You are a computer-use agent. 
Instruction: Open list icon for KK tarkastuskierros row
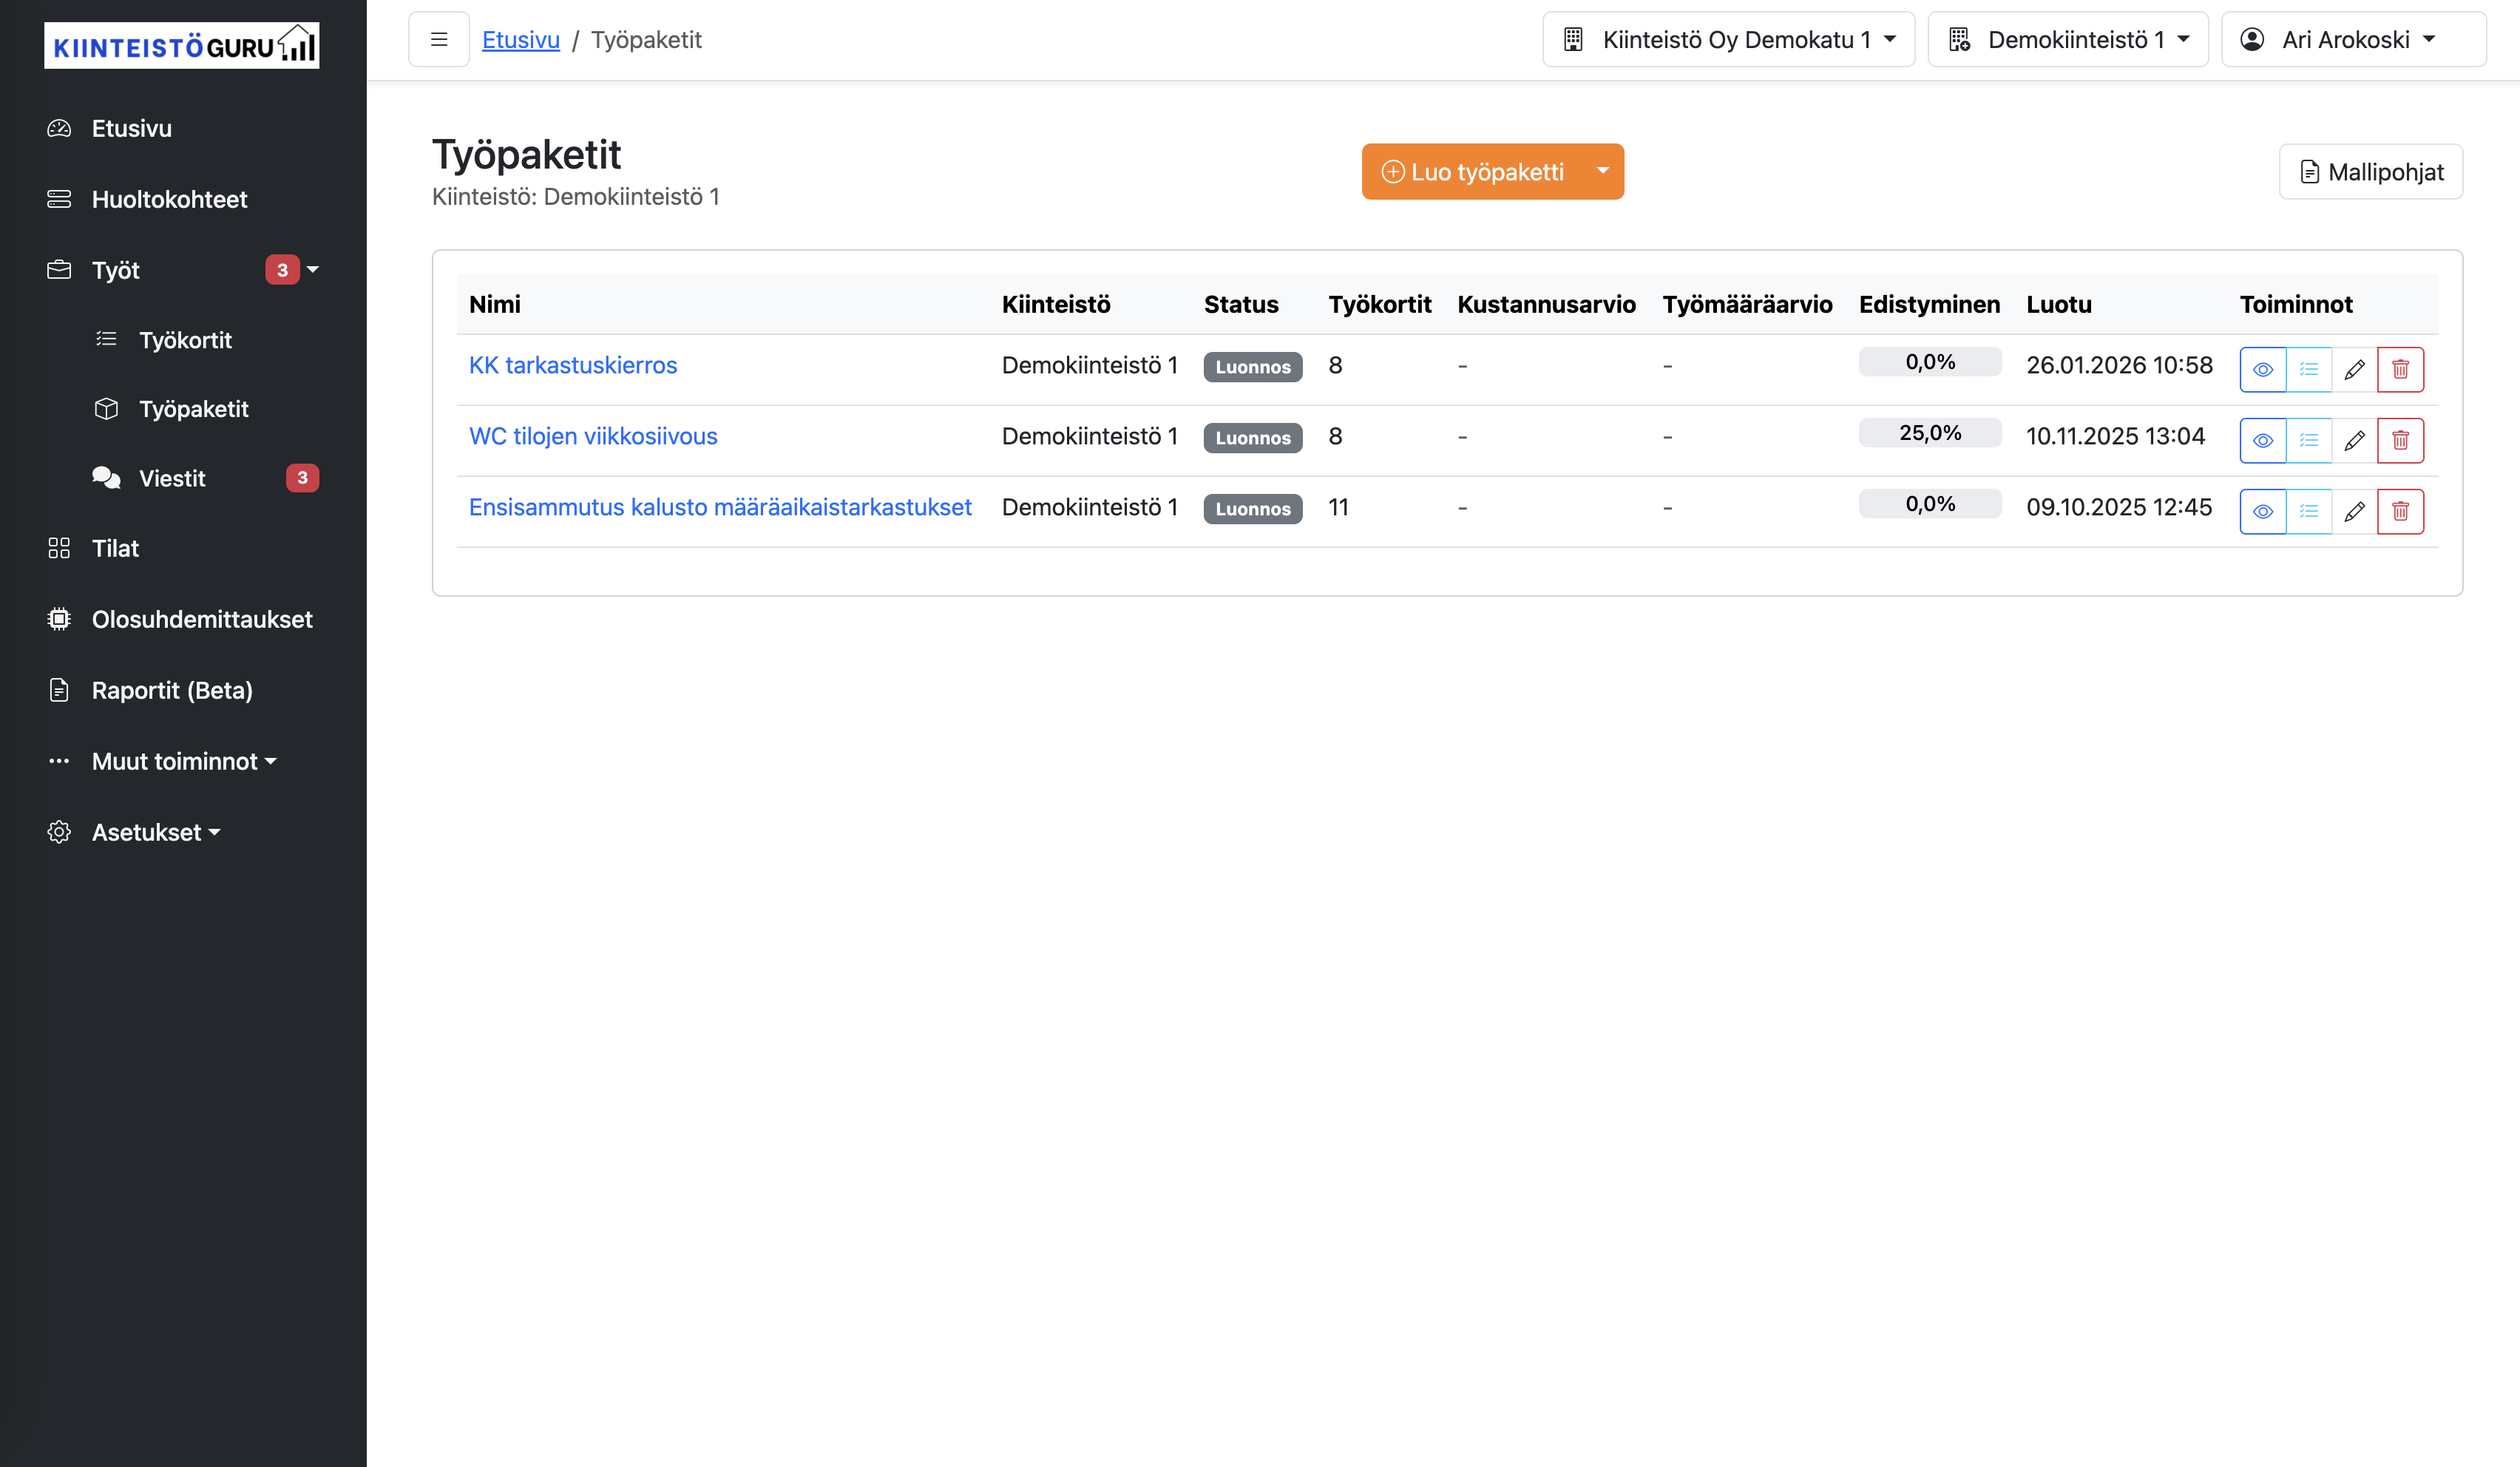[x=2308, y=369]
